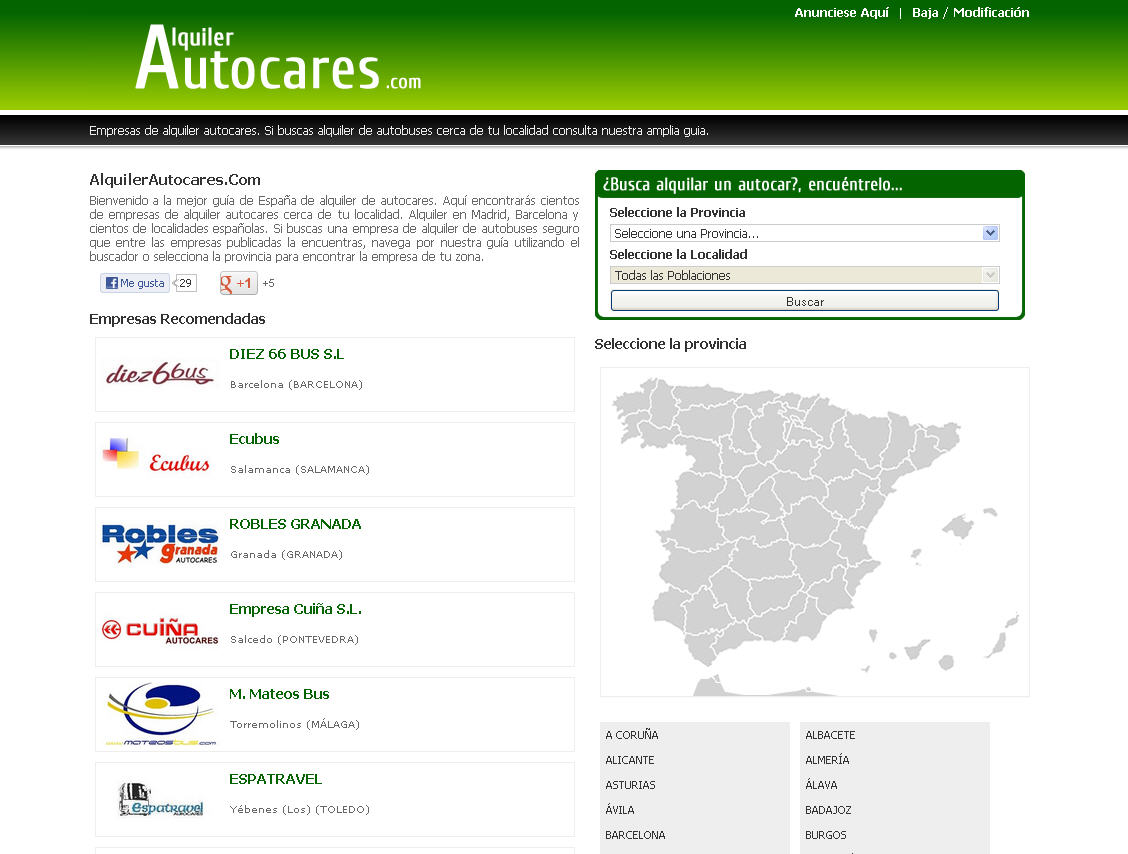The width and height of the screenshot is (1128, 854).
Task: Click the Salamanca (SALAMANCA) location text
Action: pos(300,469)
